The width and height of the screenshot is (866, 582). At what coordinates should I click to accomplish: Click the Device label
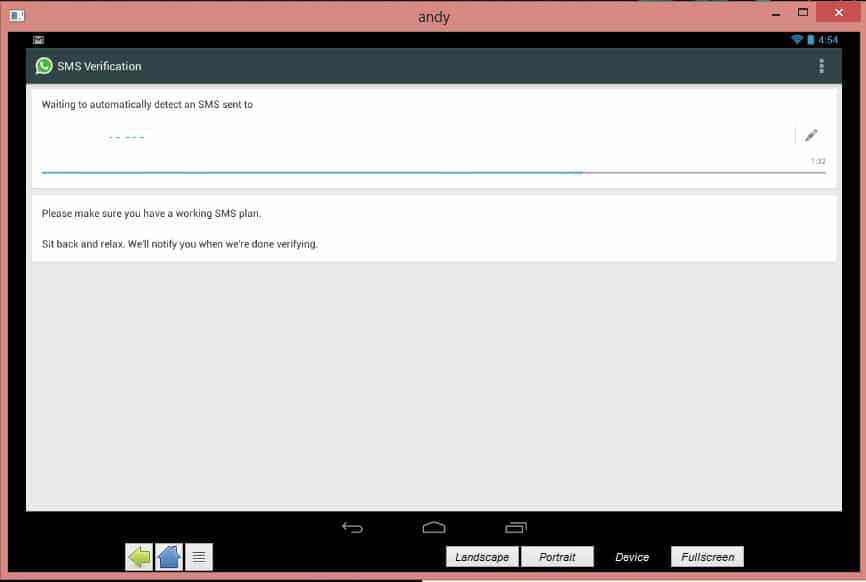(632, 558)
